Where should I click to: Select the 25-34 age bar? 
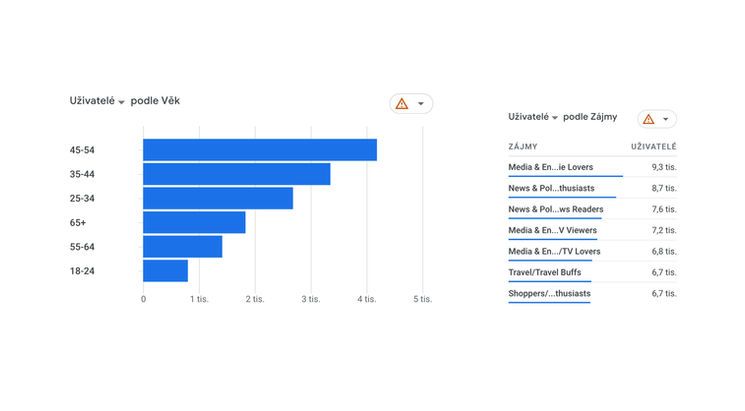pos(218,198)
